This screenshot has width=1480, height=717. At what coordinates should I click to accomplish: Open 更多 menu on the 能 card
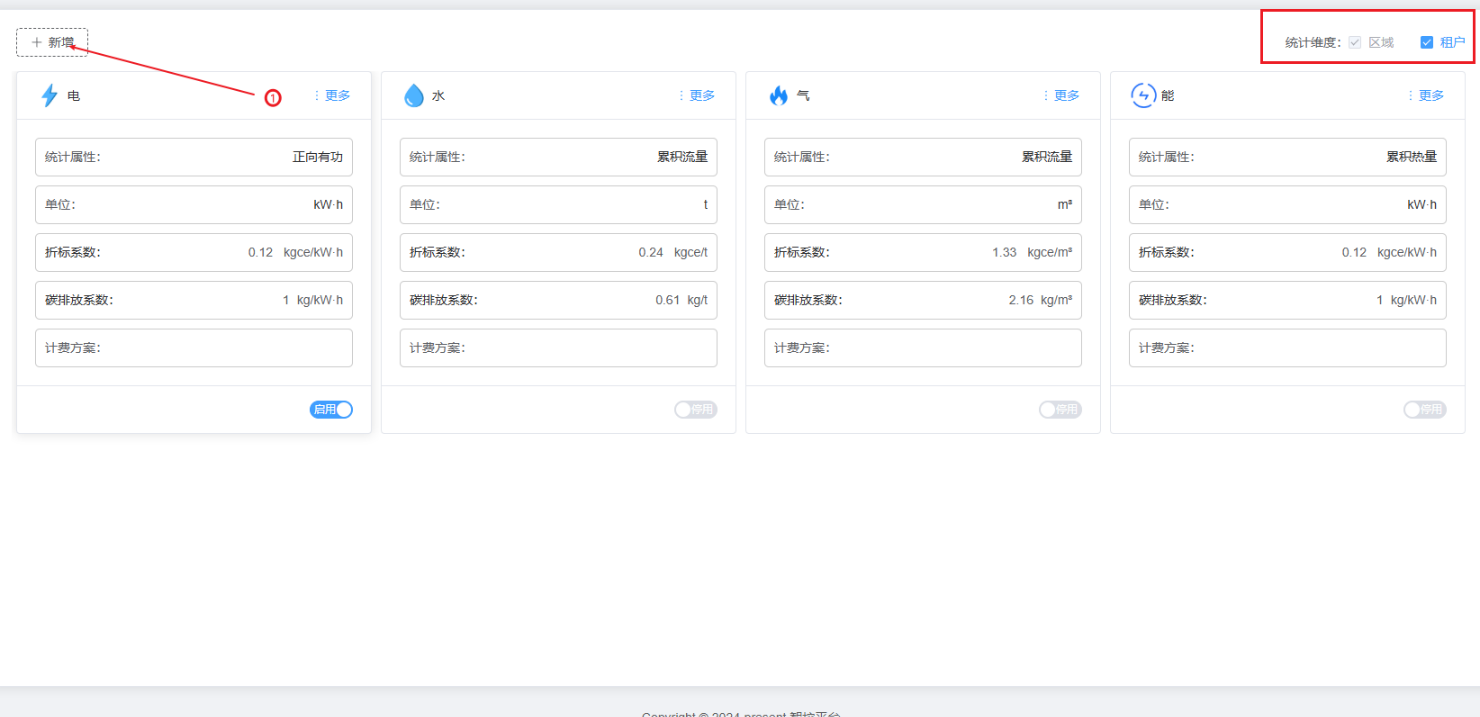[x=1426, y=96]
